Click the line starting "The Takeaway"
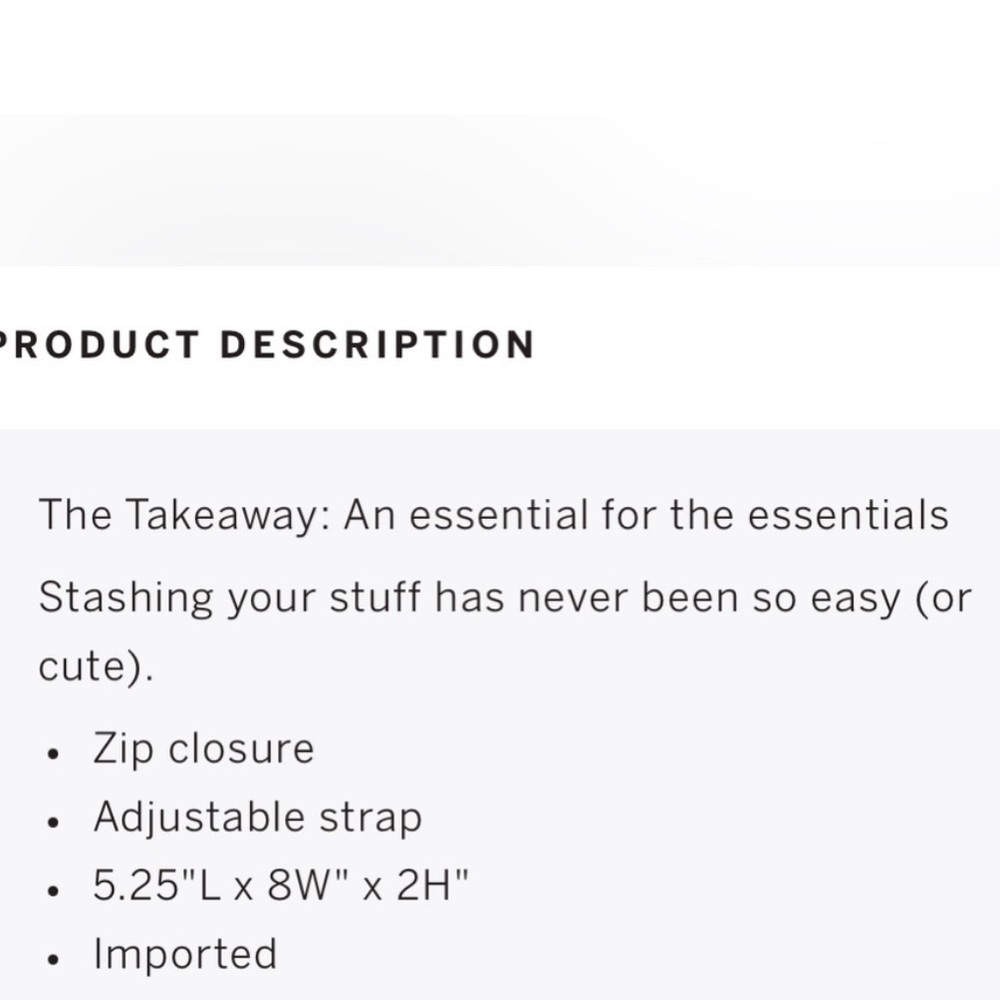Viewport: 1000px width, 1000px height. click(x=492, y=516)
